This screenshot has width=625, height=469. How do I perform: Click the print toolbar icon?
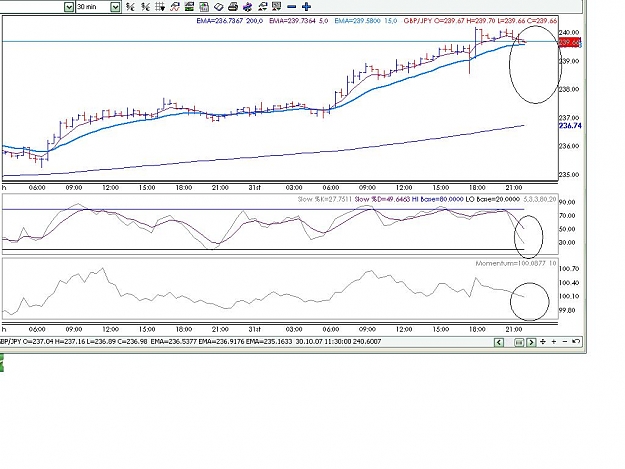coord(233,7)
